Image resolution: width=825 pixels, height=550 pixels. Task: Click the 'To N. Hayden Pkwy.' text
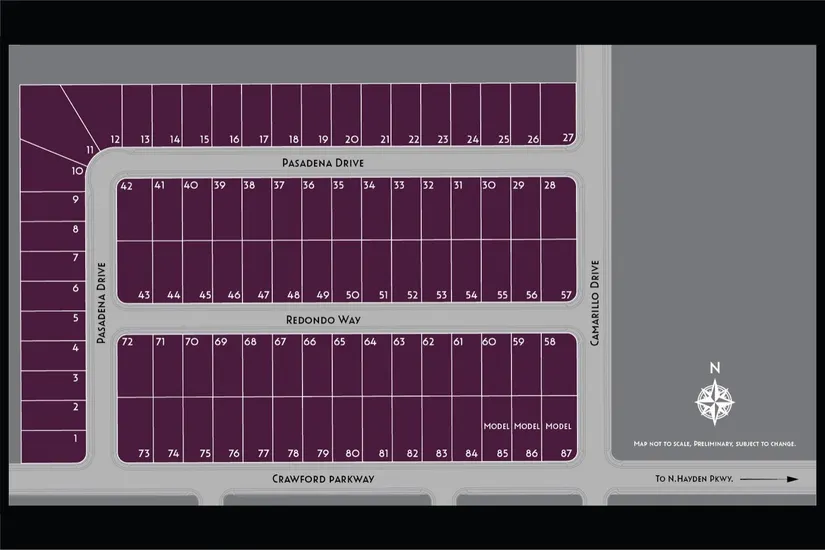coord(694,480)
